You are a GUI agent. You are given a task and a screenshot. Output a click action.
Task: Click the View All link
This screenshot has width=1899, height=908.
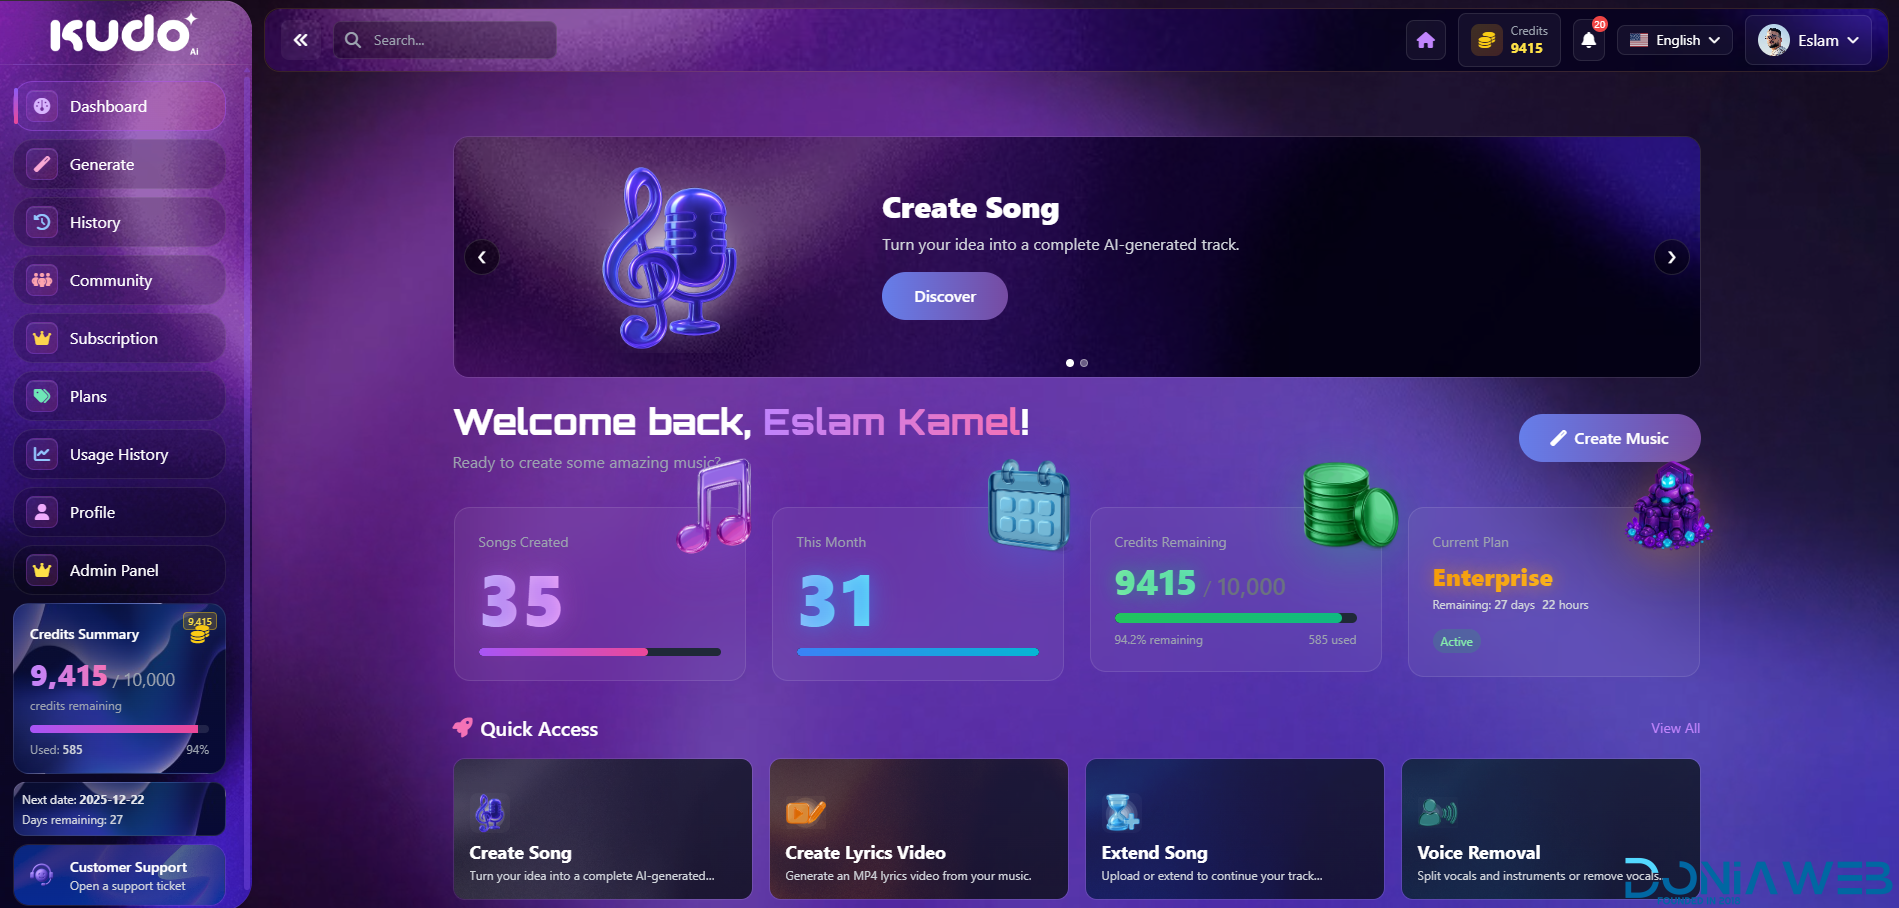(x=1675, y=728)
